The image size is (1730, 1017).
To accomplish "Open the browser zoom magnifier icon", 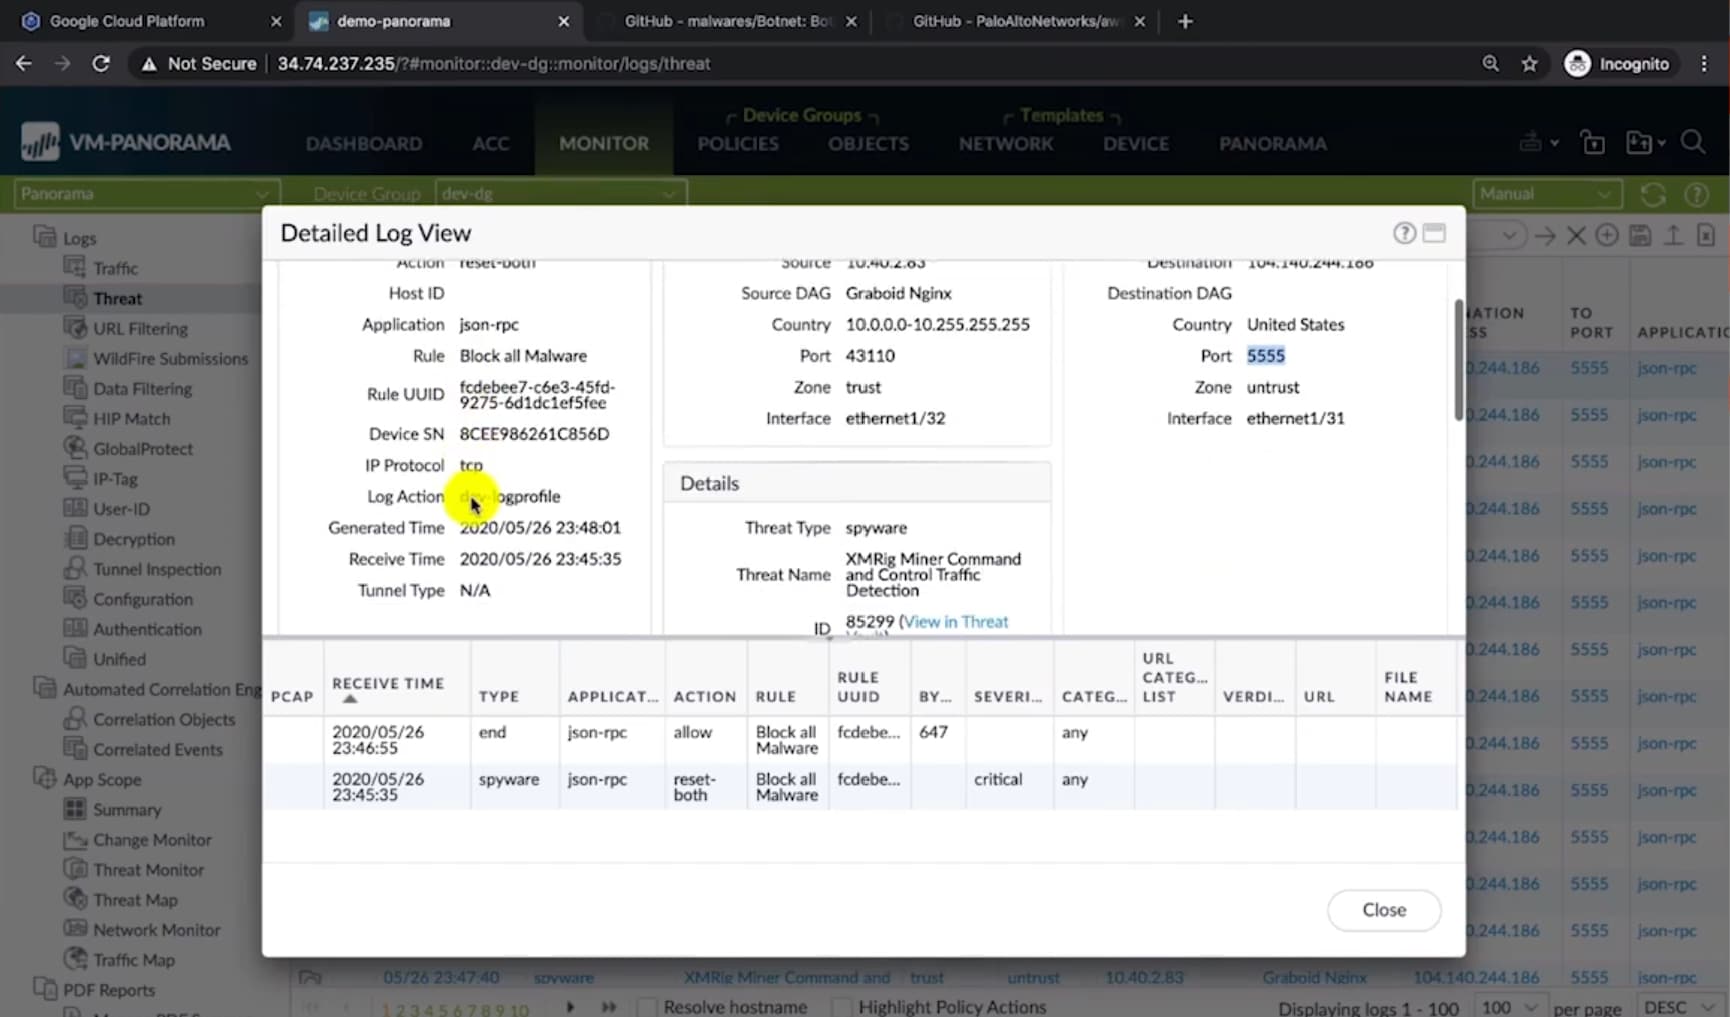I will click(x=1491, y=63).
